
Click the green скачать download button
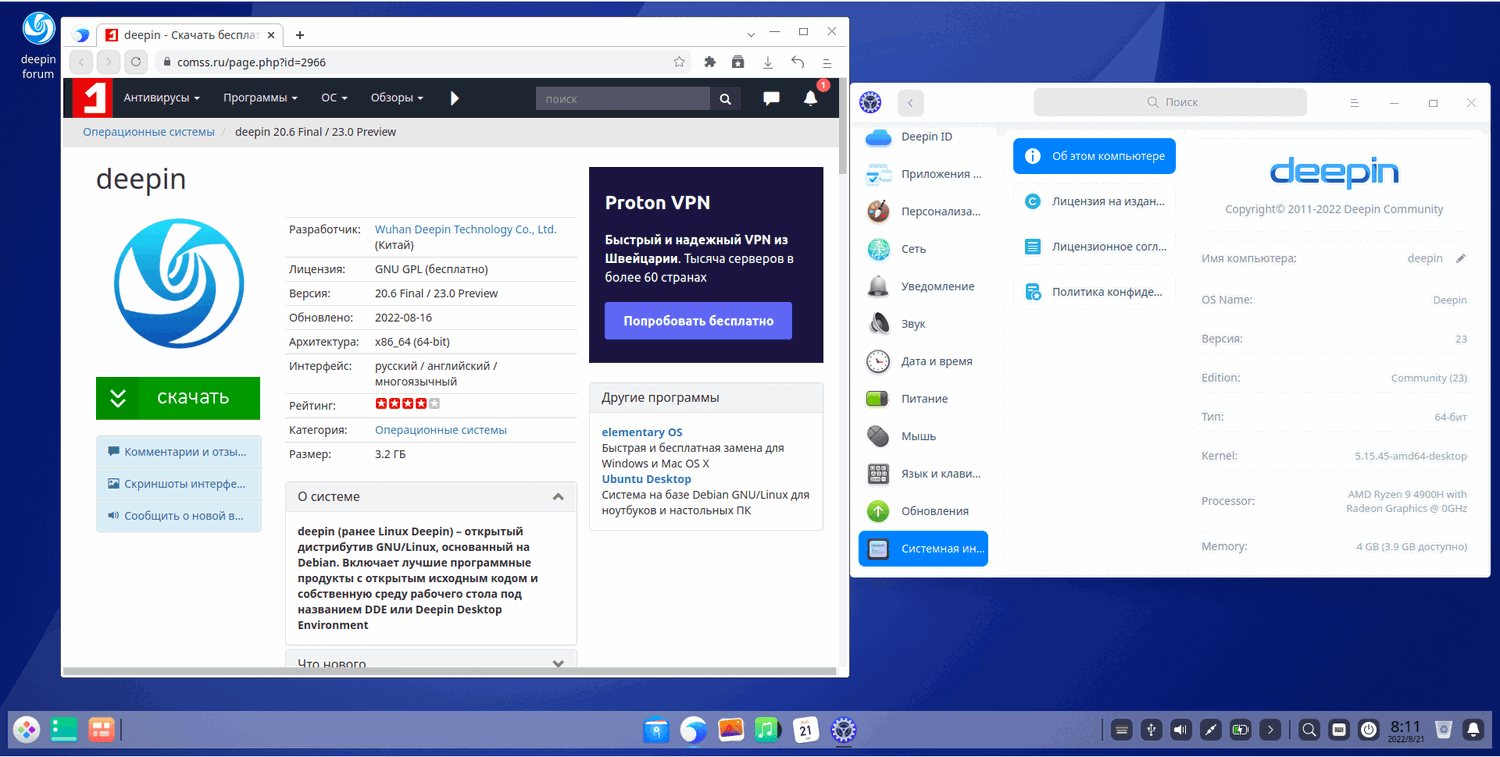[x=178, y=398]
